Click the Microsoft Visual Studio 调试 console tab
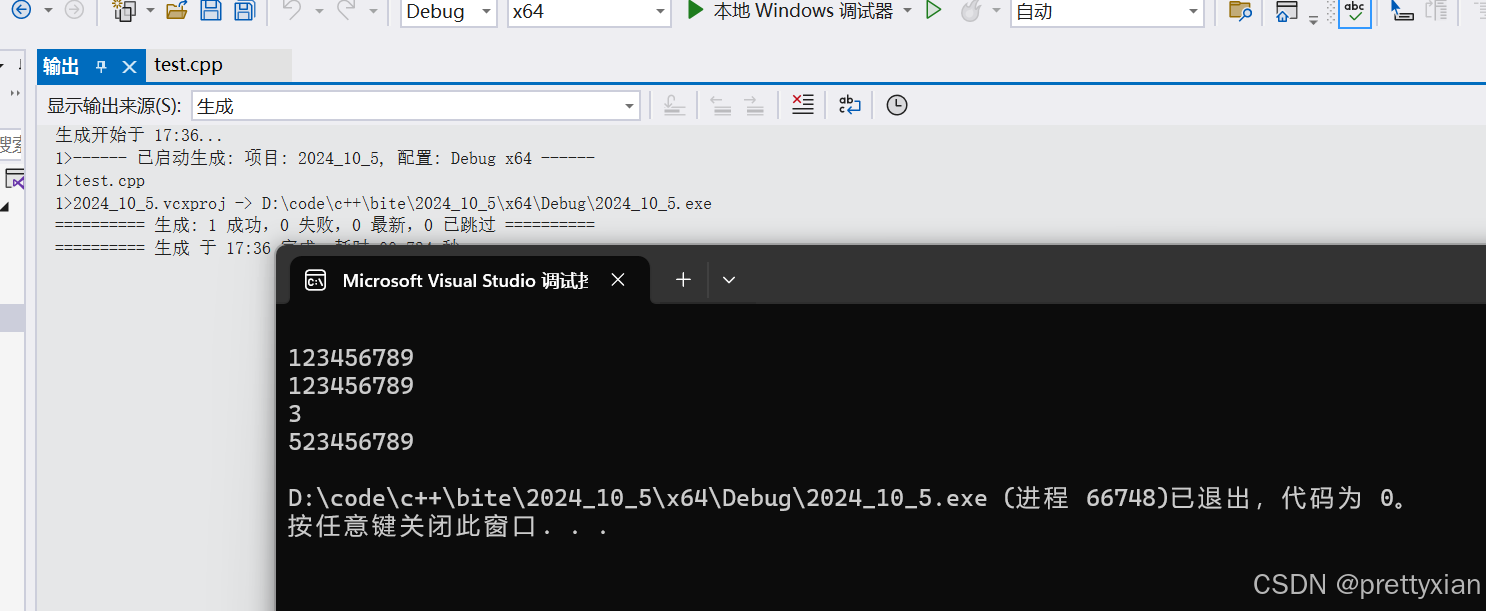The image size is (1486, 611). [x=465, y=281]
